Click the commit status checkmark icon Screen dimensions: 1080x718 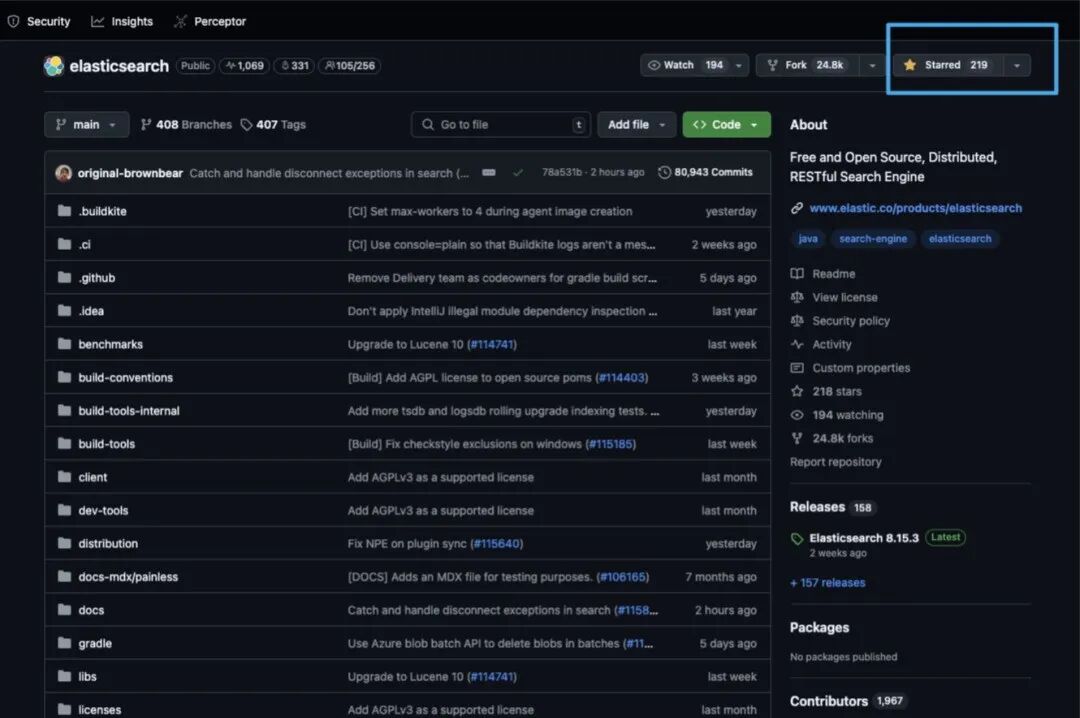tap(518, 172)
